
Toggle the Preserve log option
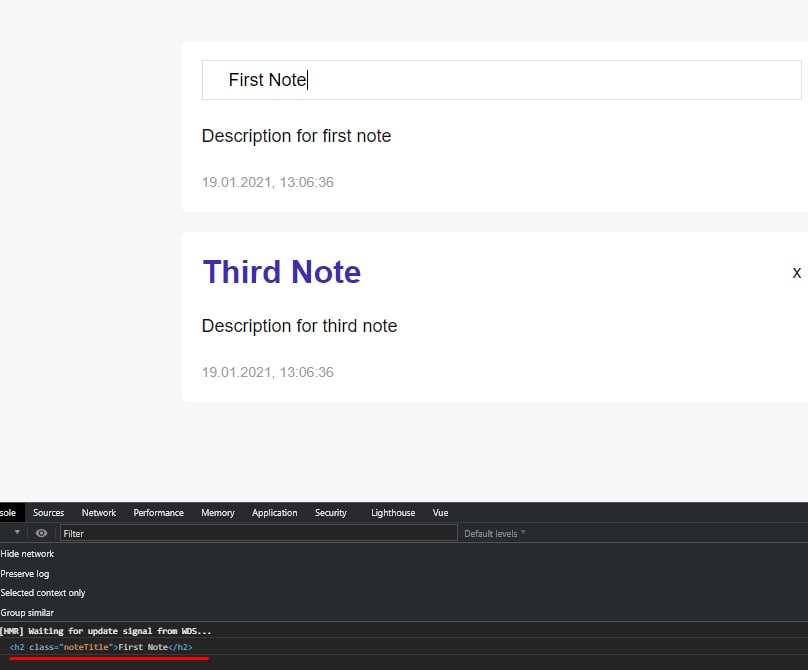pyautogui.click(x=25, y=574)
